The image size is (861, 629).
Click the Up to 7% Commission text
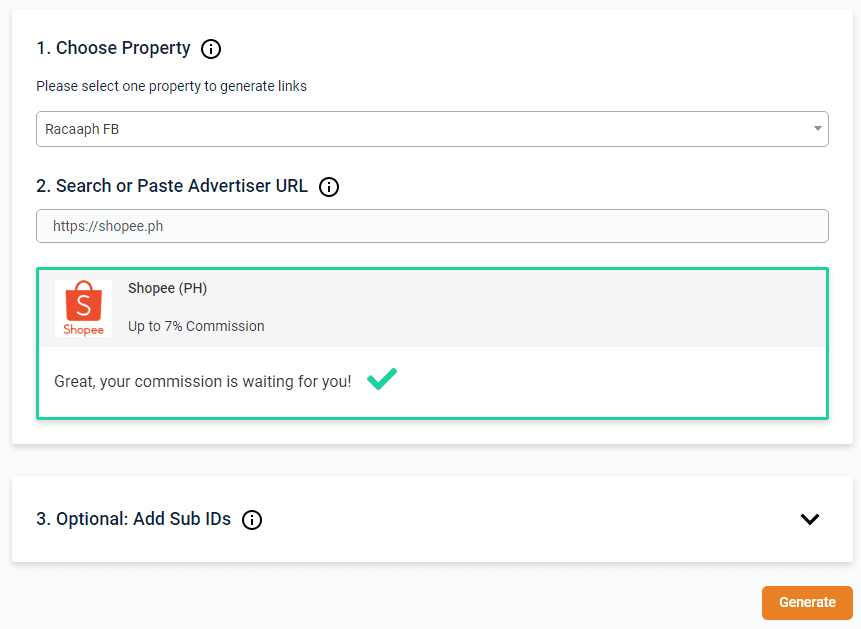(196, 326)
